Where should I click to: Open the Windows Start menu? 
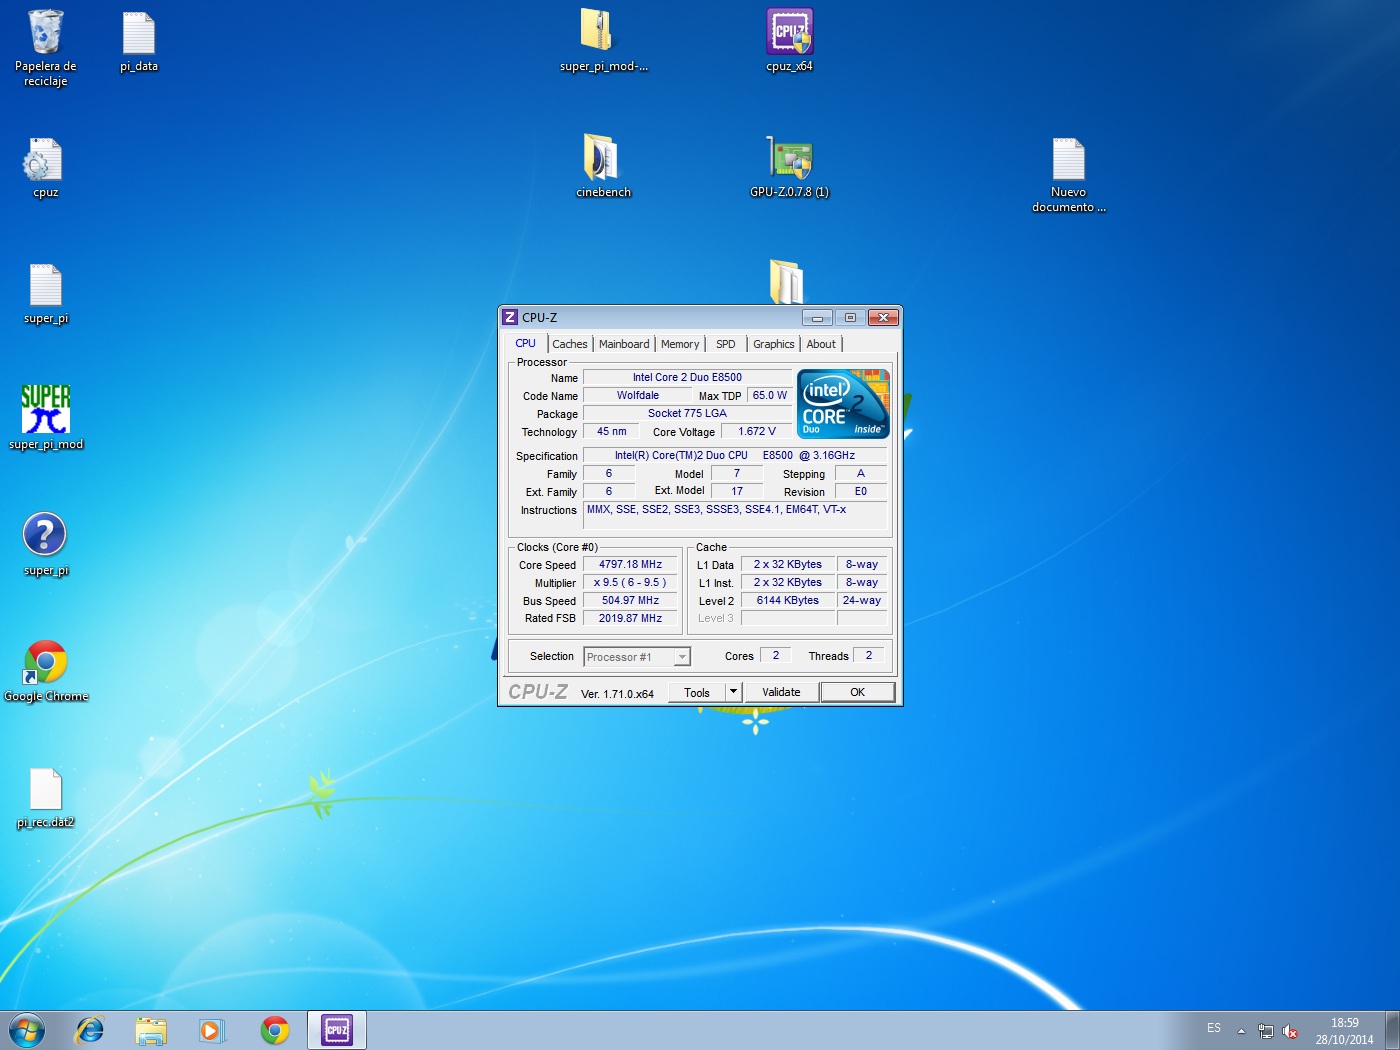(27, 1030)
